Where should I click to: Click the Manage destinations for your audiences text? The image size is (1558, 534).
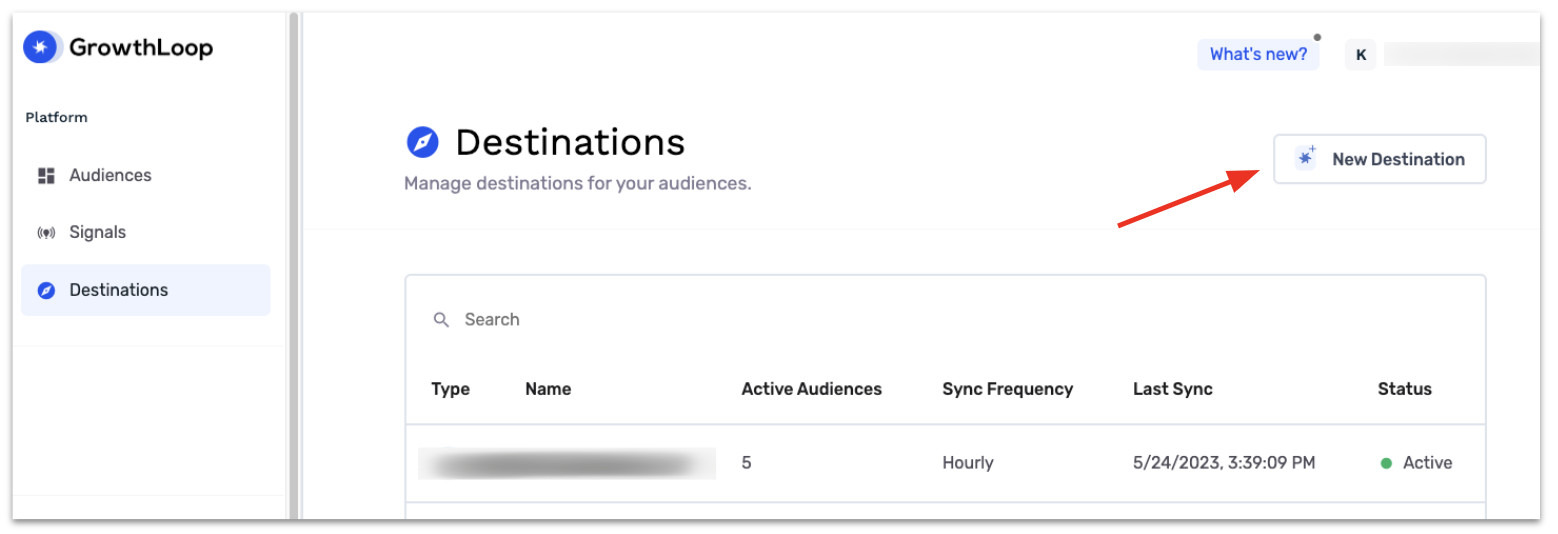(x=577, y=184)
